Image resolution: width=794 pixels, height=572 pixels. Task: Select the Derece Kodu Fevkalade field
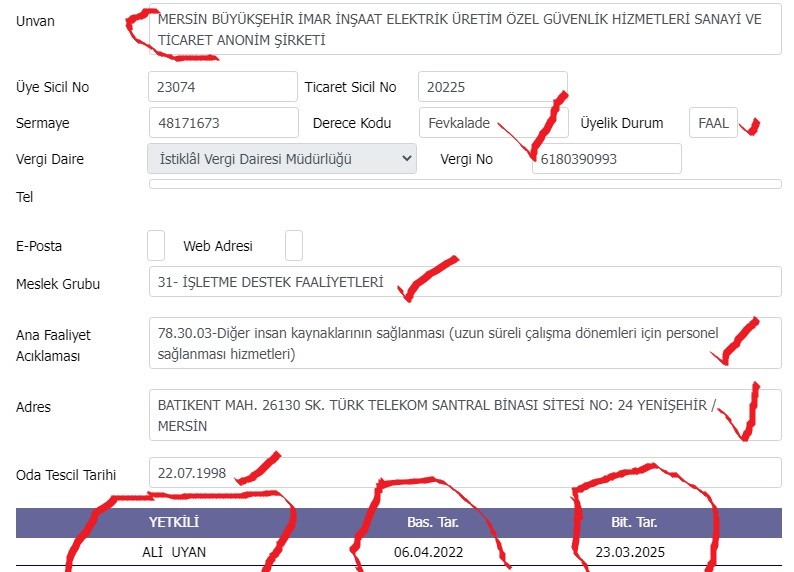494,122
